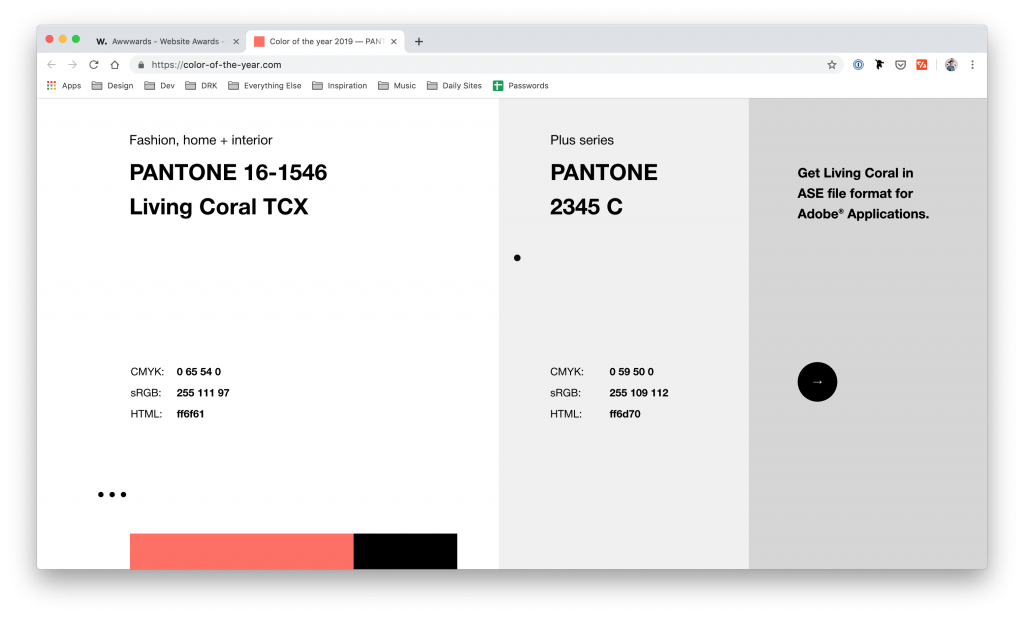Click the Get Living Coral ASE text
Viewport: 1024px width, 618px height.
863,193
